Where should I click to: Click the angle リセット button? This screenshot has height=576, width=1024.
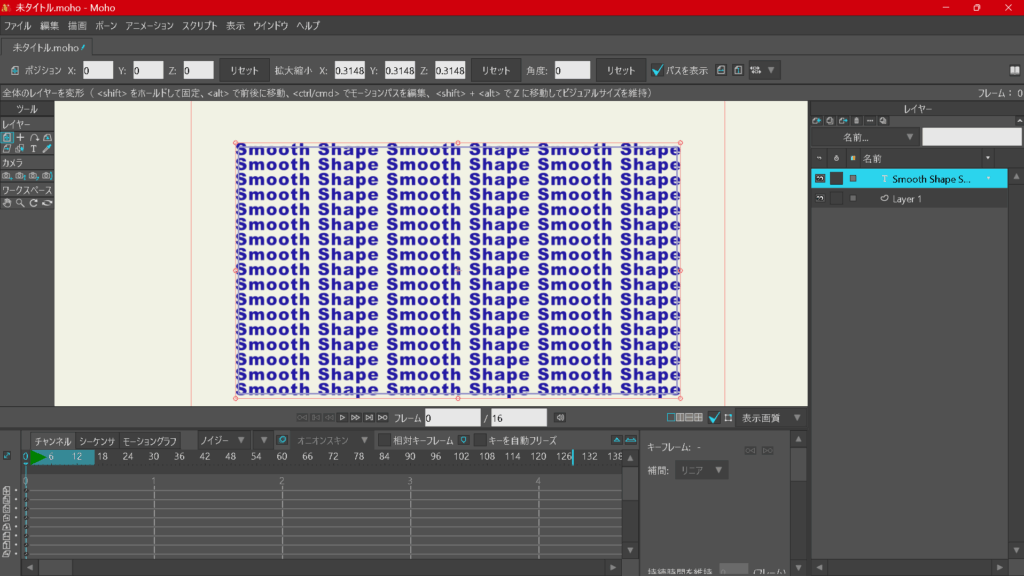pyautogui.click(x=620, y=71)
